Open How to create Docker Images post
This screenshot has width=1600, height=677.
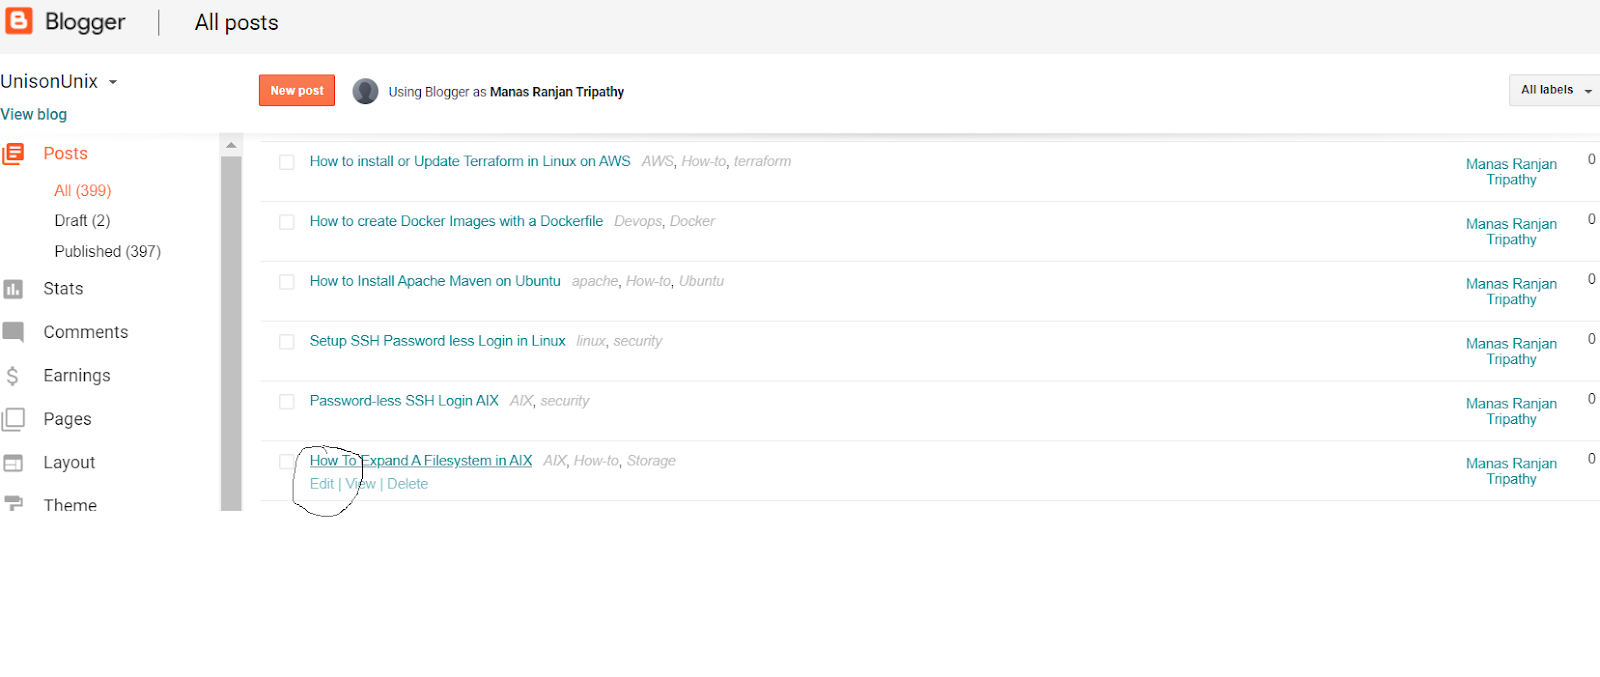(456, 221)
